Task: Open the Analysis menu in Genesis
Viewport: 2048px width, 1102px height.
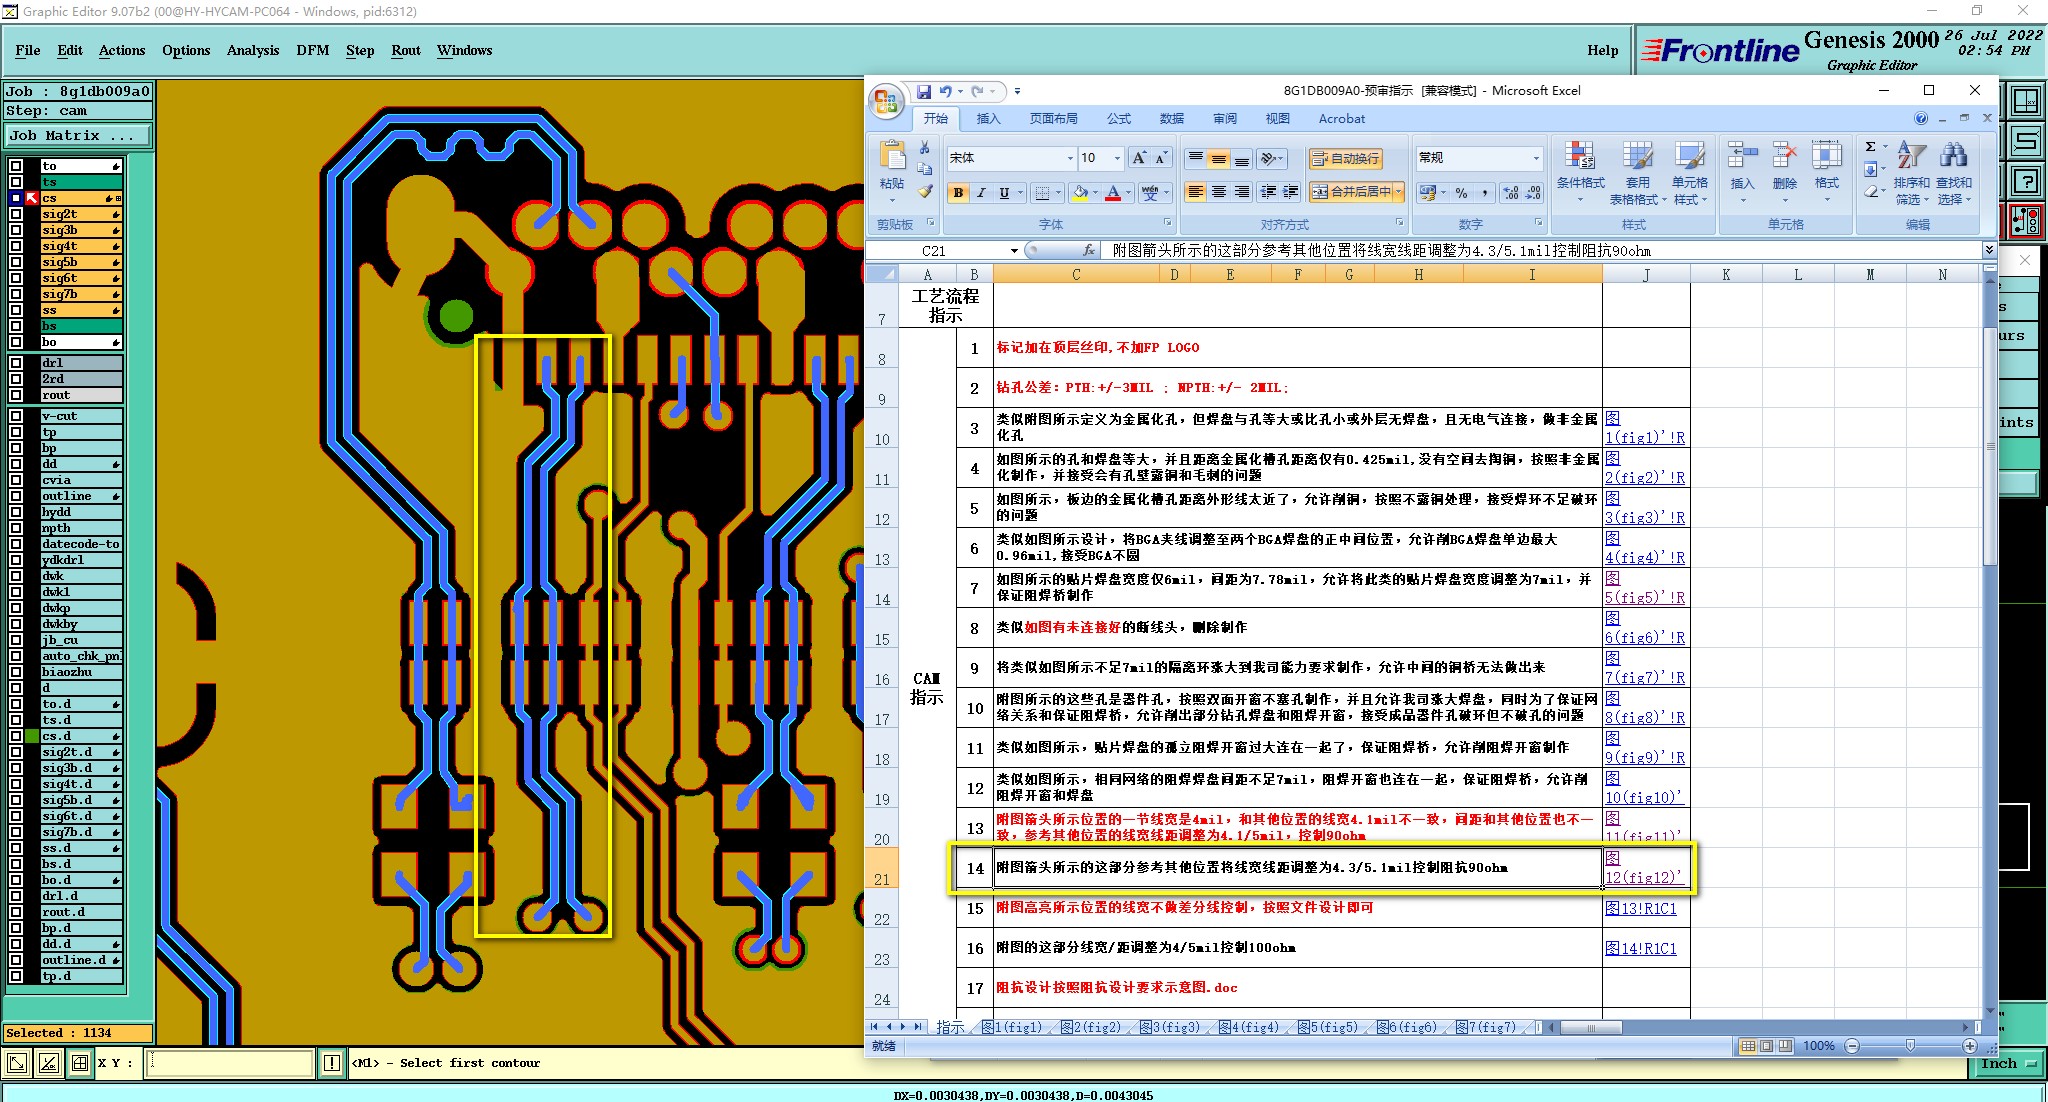Action: [253, 50]
